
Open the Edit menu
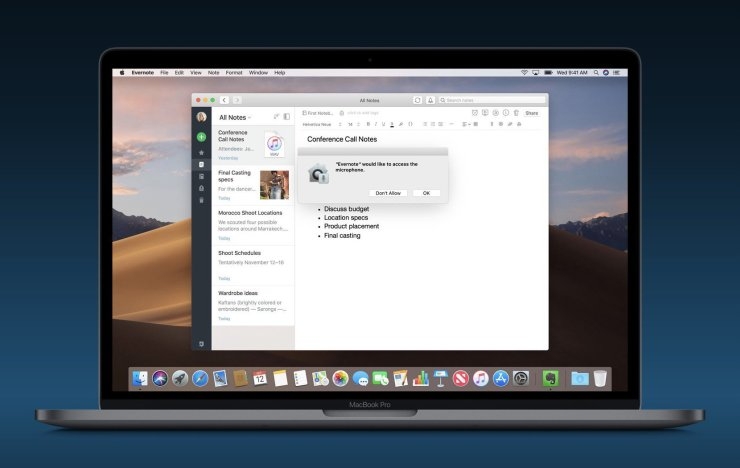coord(179,73)
